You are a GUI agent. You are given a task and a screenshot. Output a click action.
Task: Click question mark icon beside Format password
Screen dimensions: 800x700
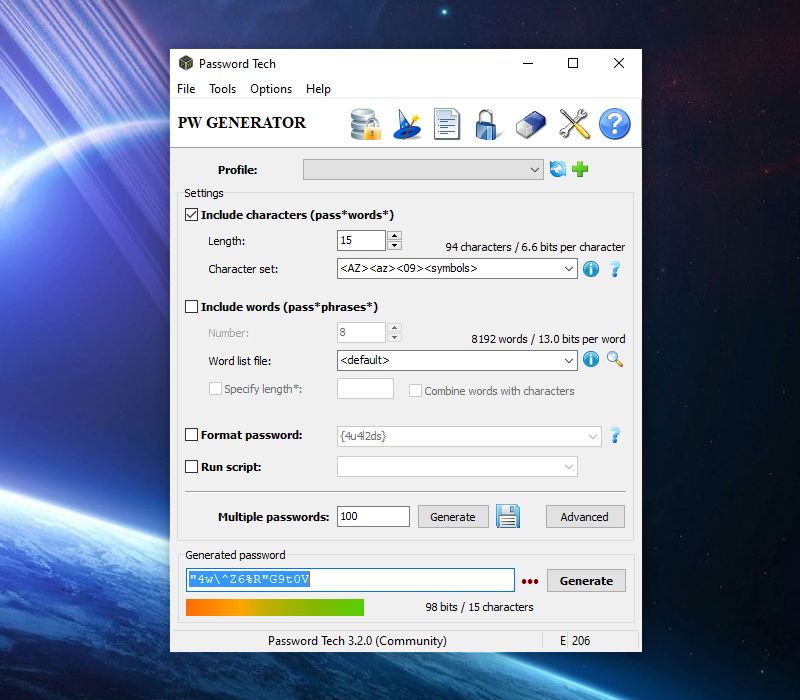click(x=615, y=436)
